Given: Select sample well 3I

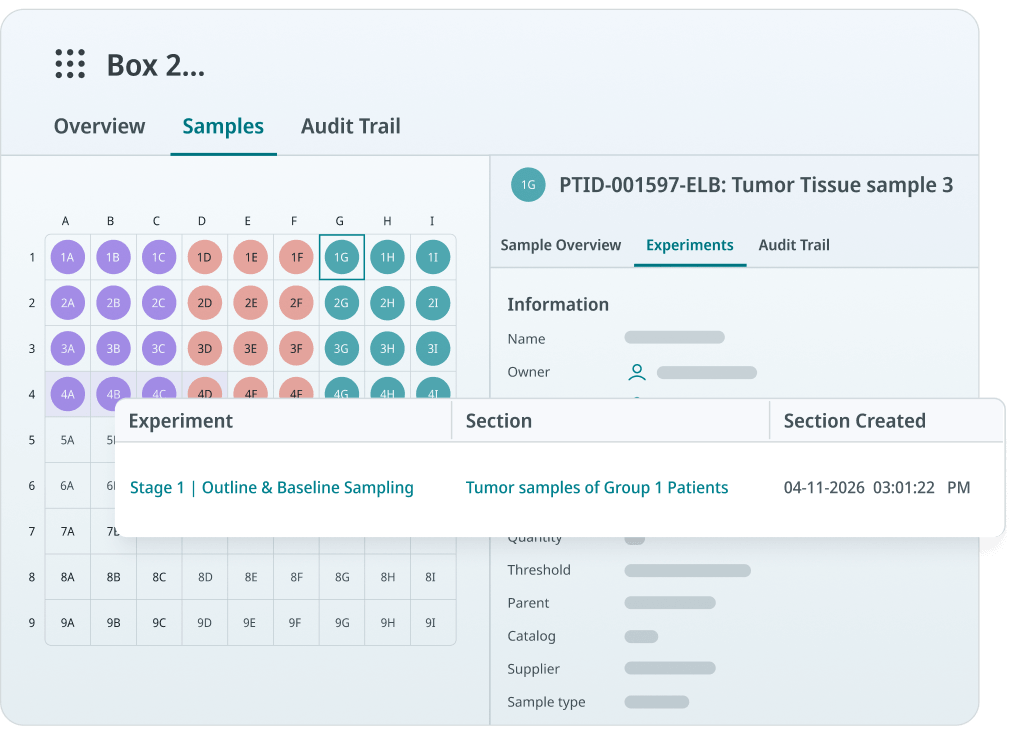Looking at the screenshot, I should pyautogui.click(x=433, y=348).
